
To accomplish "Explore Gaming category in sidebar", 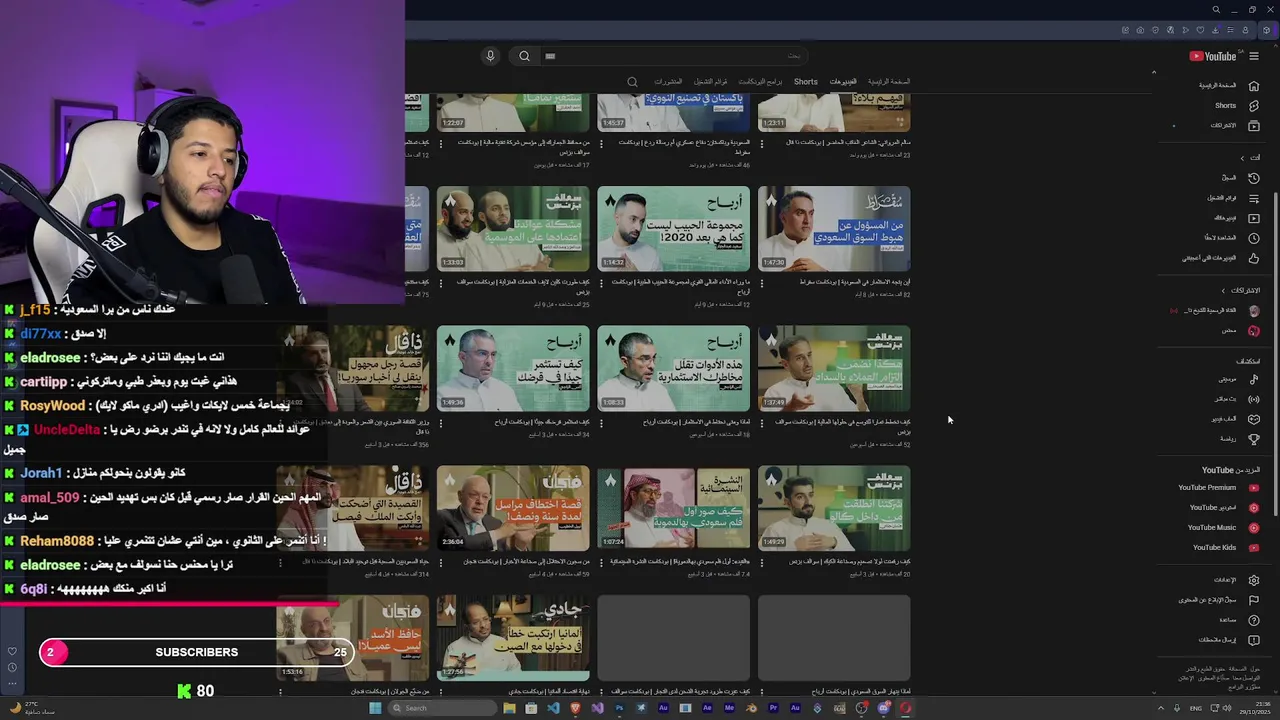I will pyautogui.click(x=1235, y=419).
